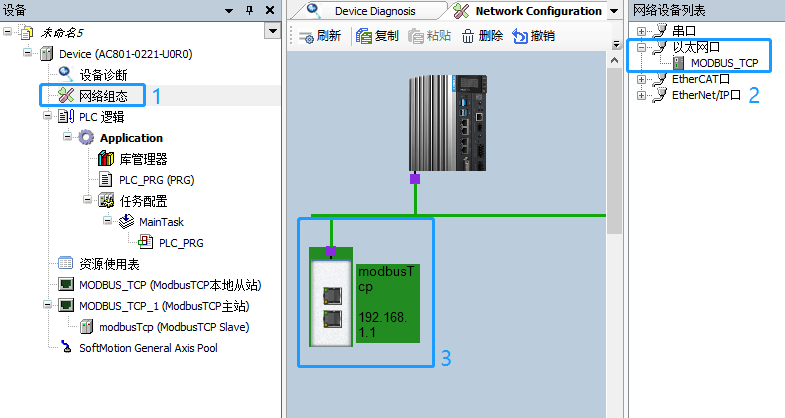Pin the 设备 panel
The width and height of the screenshot is (785, 418).
point(249,10)
